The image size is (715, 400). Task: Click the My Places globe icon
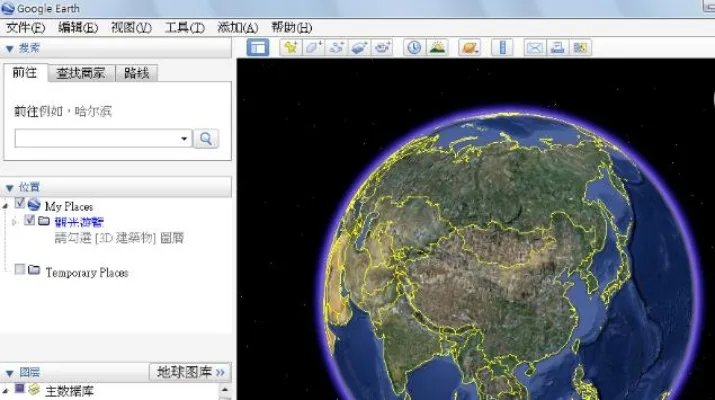(x=34, y=205)
